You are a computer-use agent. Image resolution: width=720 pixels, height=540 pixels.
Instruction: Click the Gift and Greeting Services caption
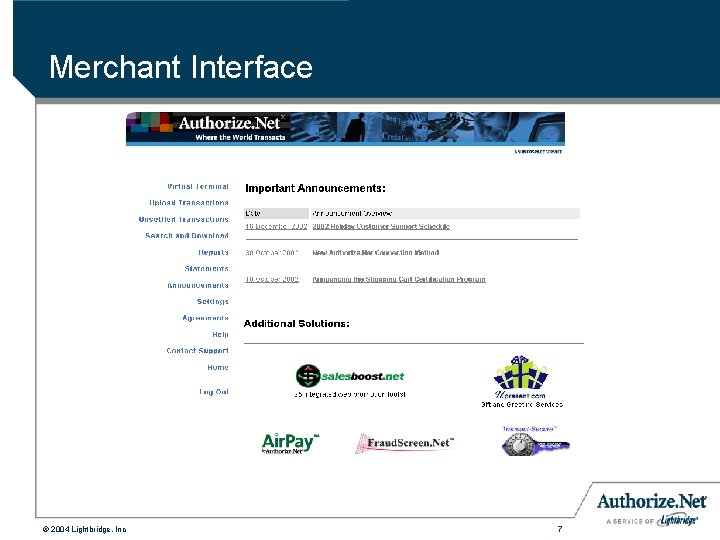[x=522, y=405]
